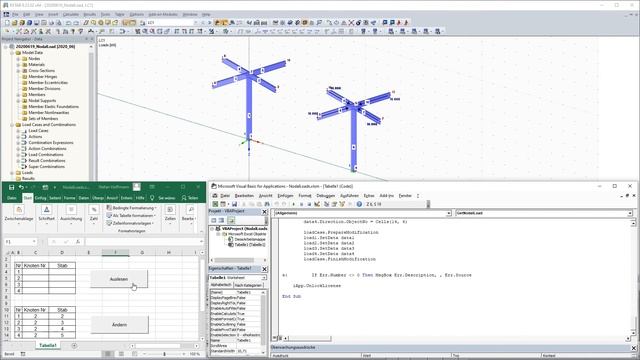Click into the Excel formula bar
Viewport: 640px width, 360px height.
pos(144,242)
